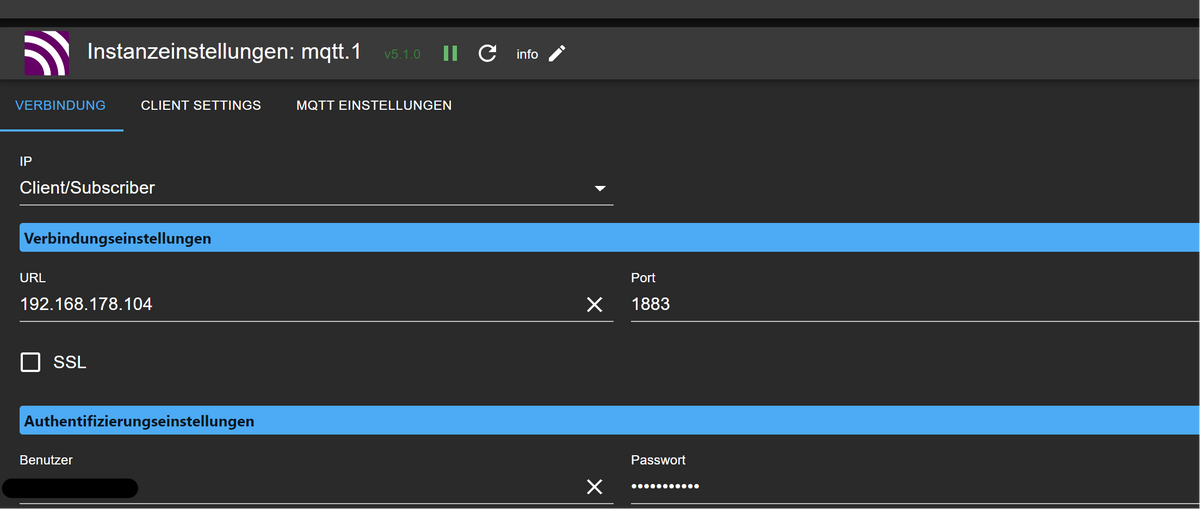Go to the MQTT Einstellungen tab

point(374,105)
